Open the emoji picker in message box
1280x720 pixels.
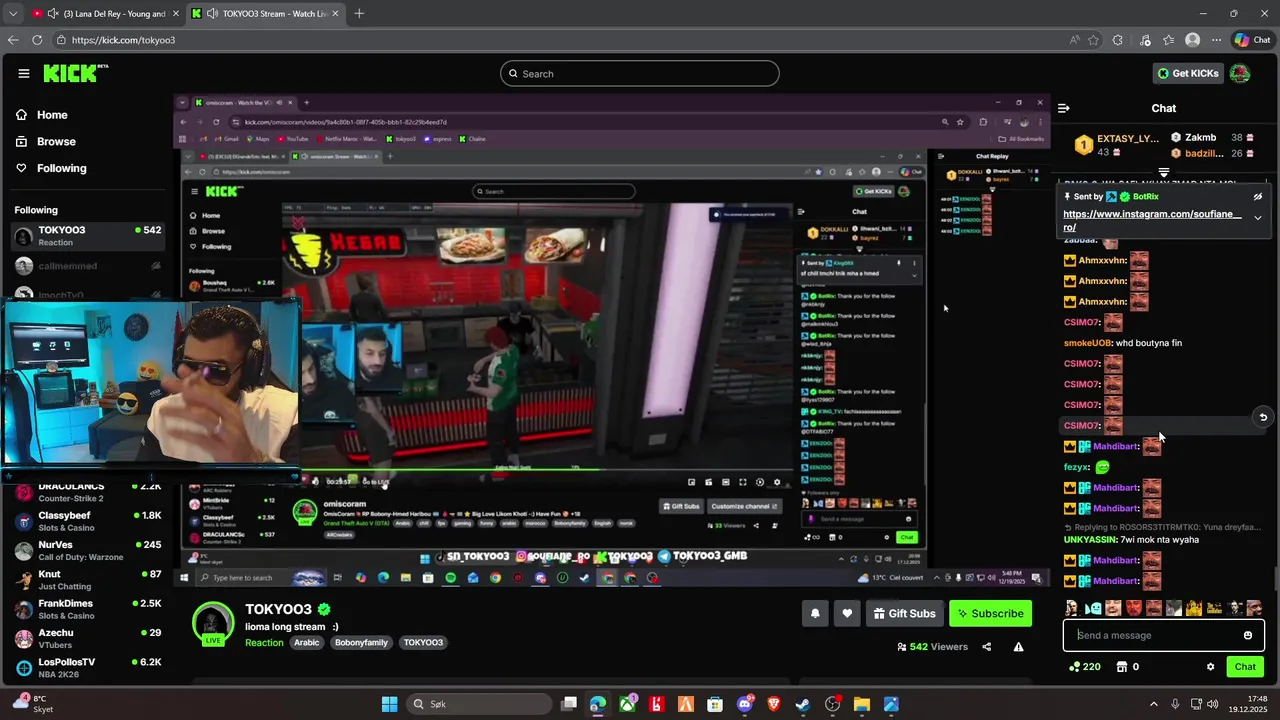[1247, 635]
